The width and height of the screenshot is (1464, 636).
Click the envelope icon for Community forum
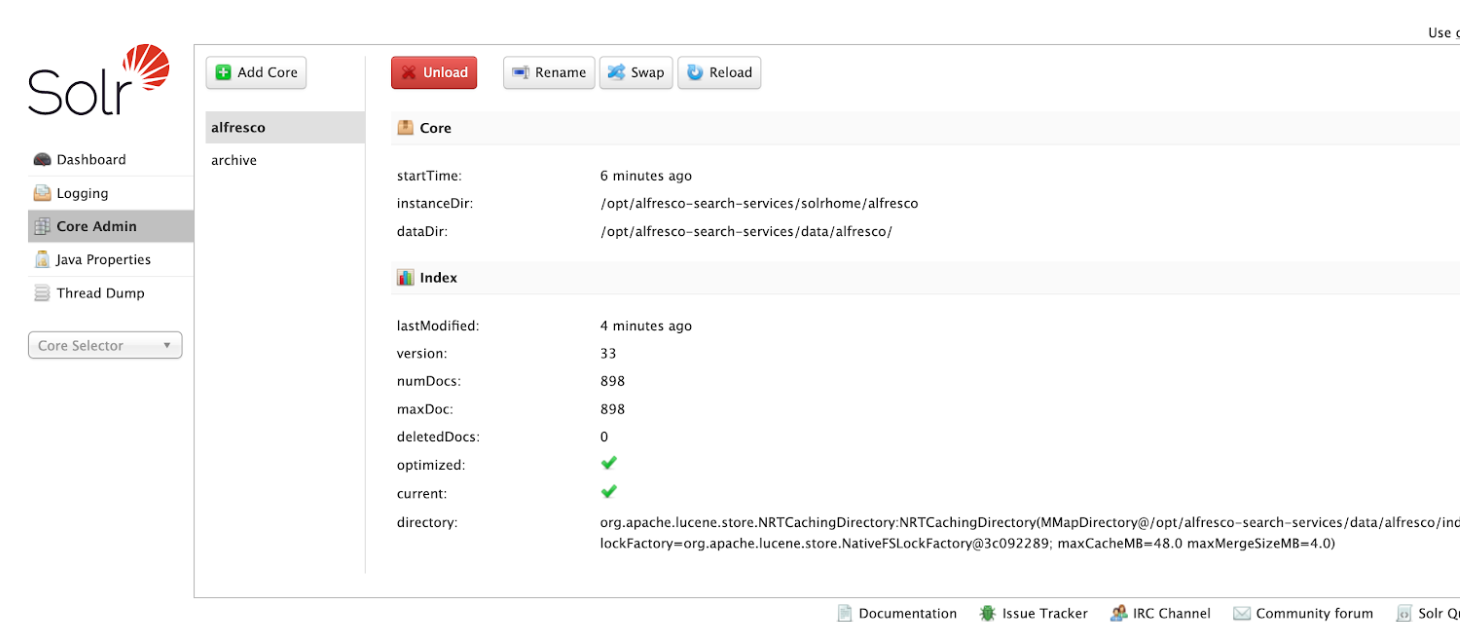[x=1242, y=614]
